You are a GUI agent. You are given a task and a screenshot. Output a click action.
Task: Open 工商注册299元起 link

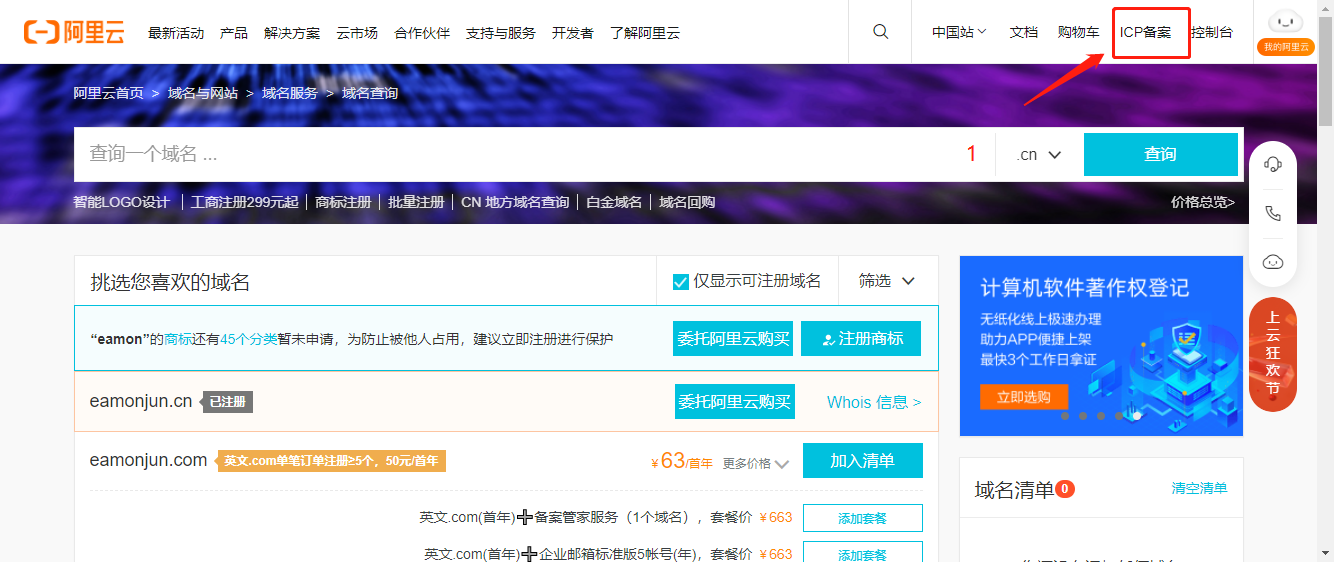(x=245, y=202)
